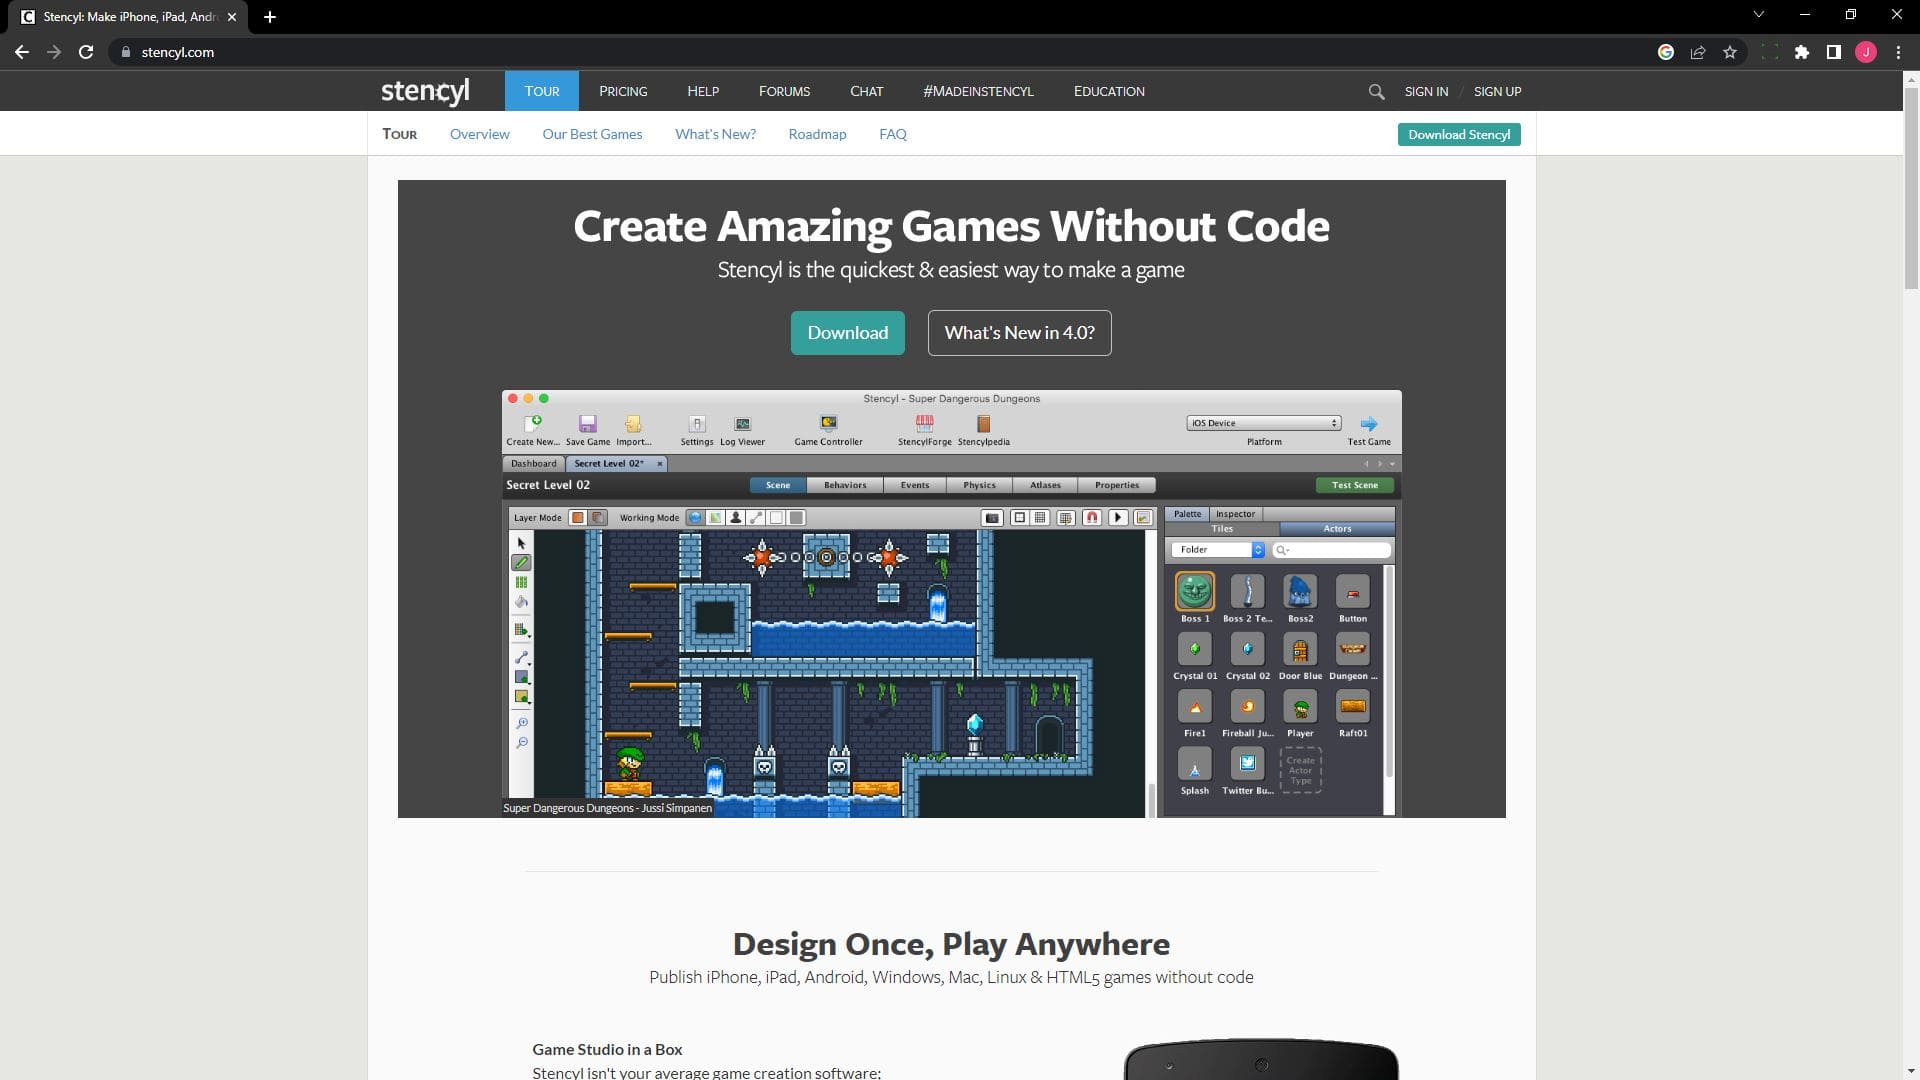
Task: Open the FAQ link
Action: pos(893,134)
